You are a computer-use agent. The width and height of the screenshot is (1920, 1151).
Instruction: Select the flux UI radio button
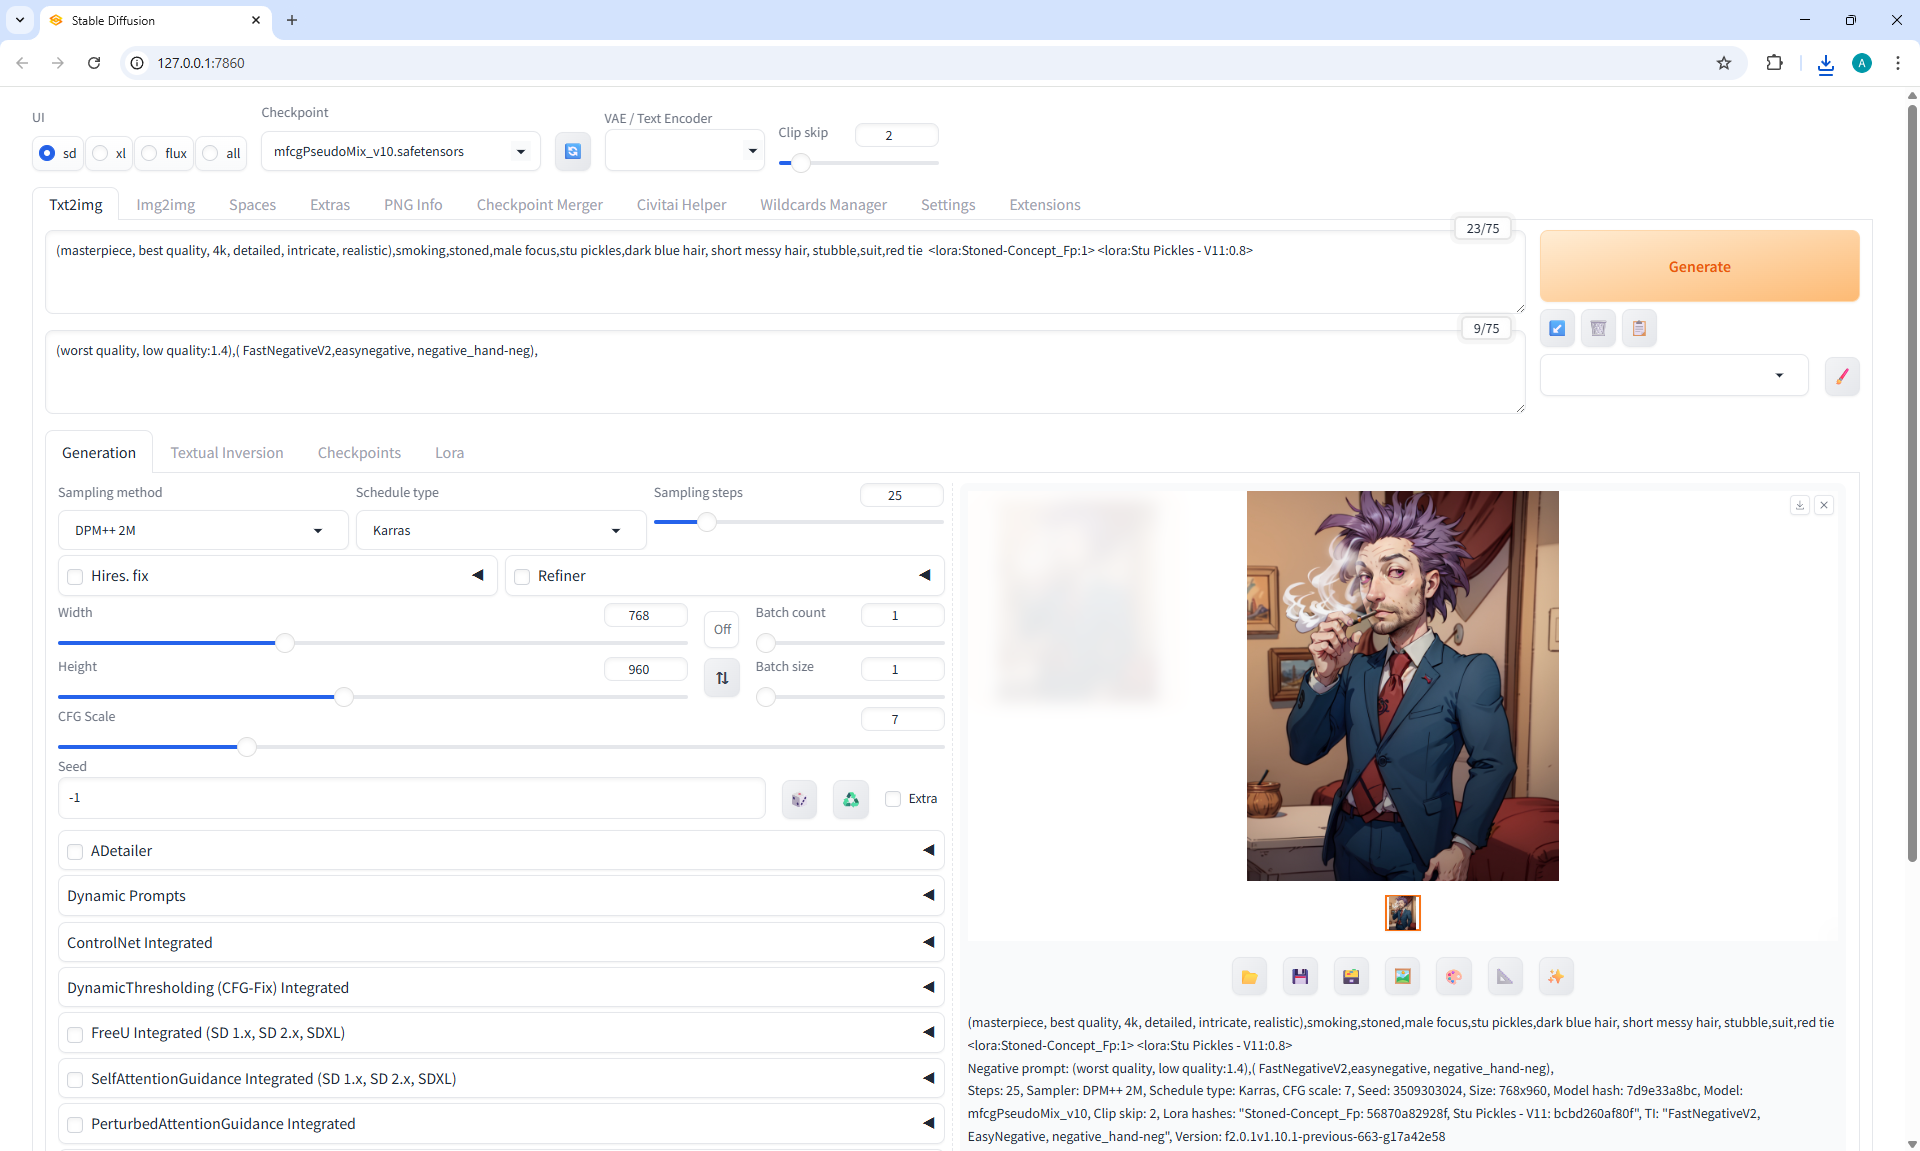(x=150, y=153)
